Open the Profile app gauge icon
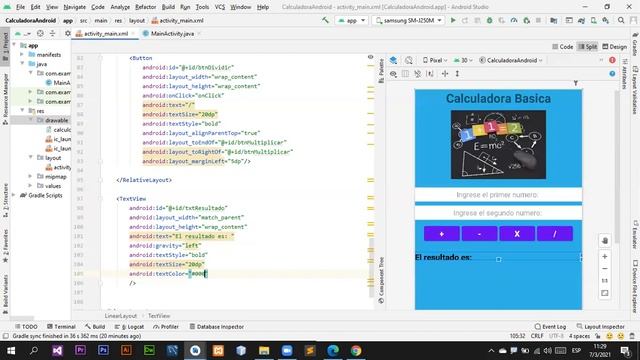640x360 pixels. (x=514, y=20)
